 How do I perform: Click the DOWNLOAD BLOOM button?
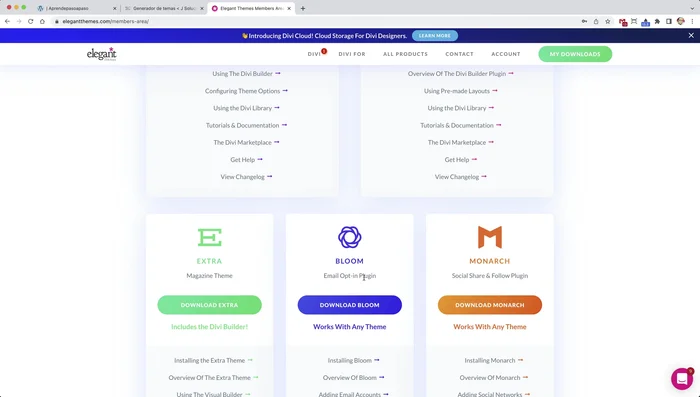pyautogui.click(x=350, y=305)
